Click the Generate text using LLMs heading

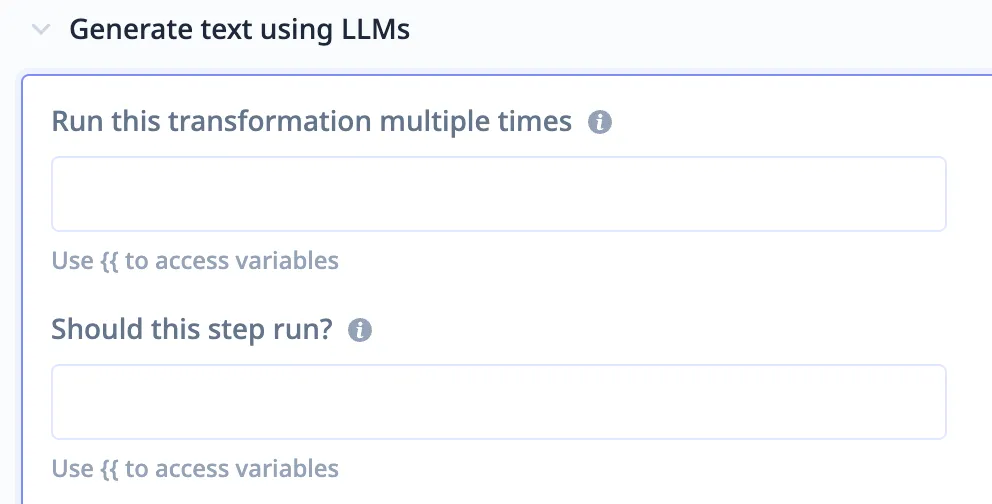point(239,30)
